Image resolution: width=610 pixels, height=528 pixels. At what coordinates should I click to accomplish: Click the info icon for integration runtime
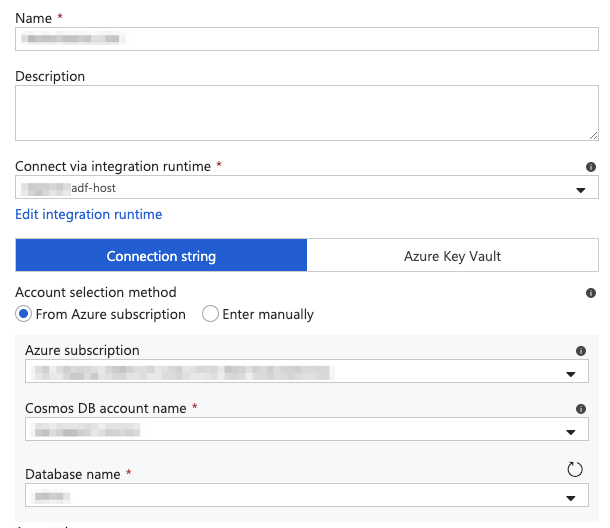[590, 167]
